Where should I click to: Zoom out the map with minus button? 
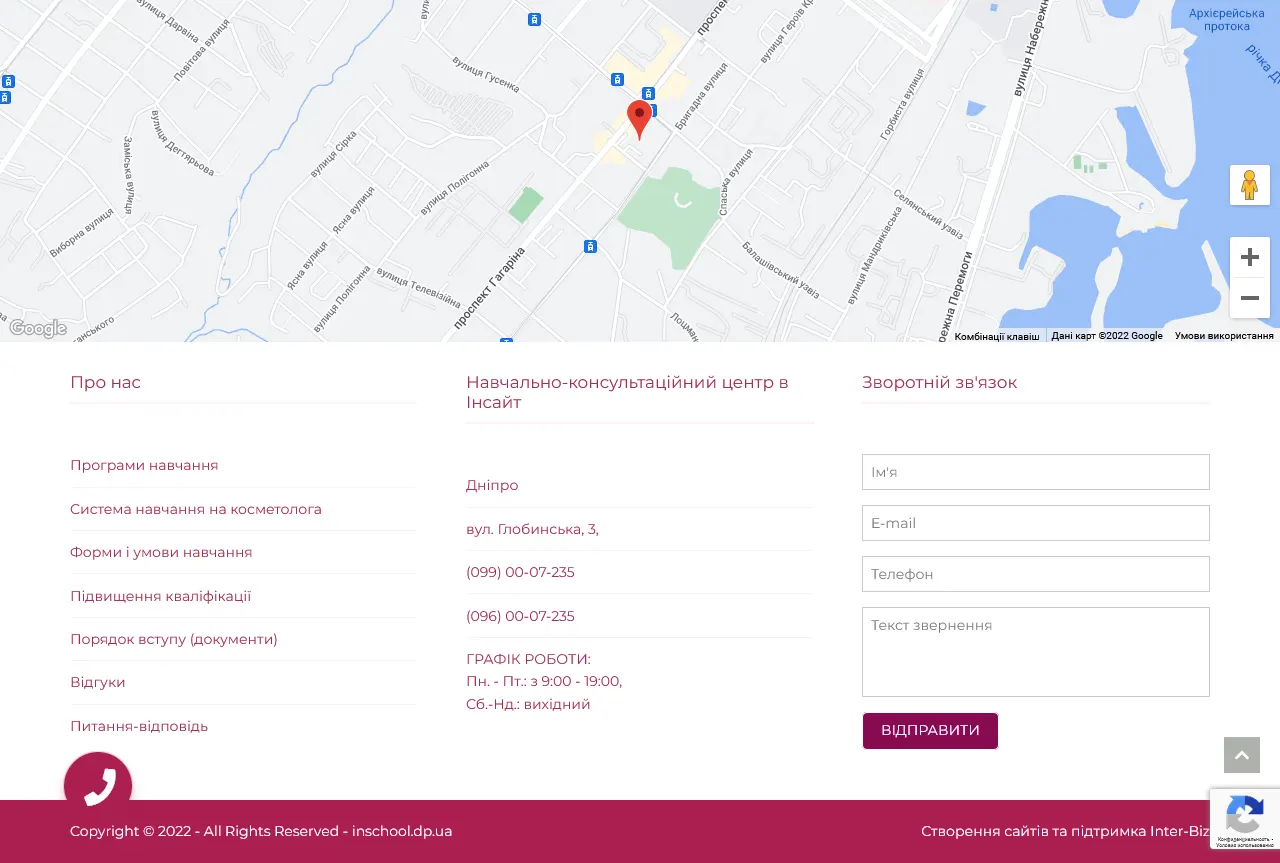point(1249,298)
